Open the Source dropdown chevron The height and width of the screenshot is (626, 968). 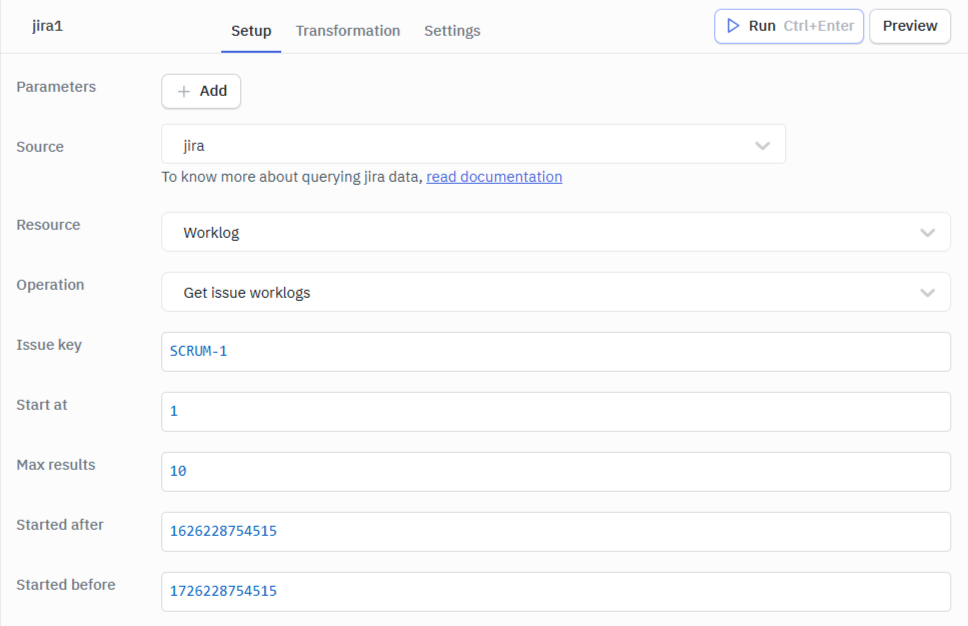[x=762, y=146]
